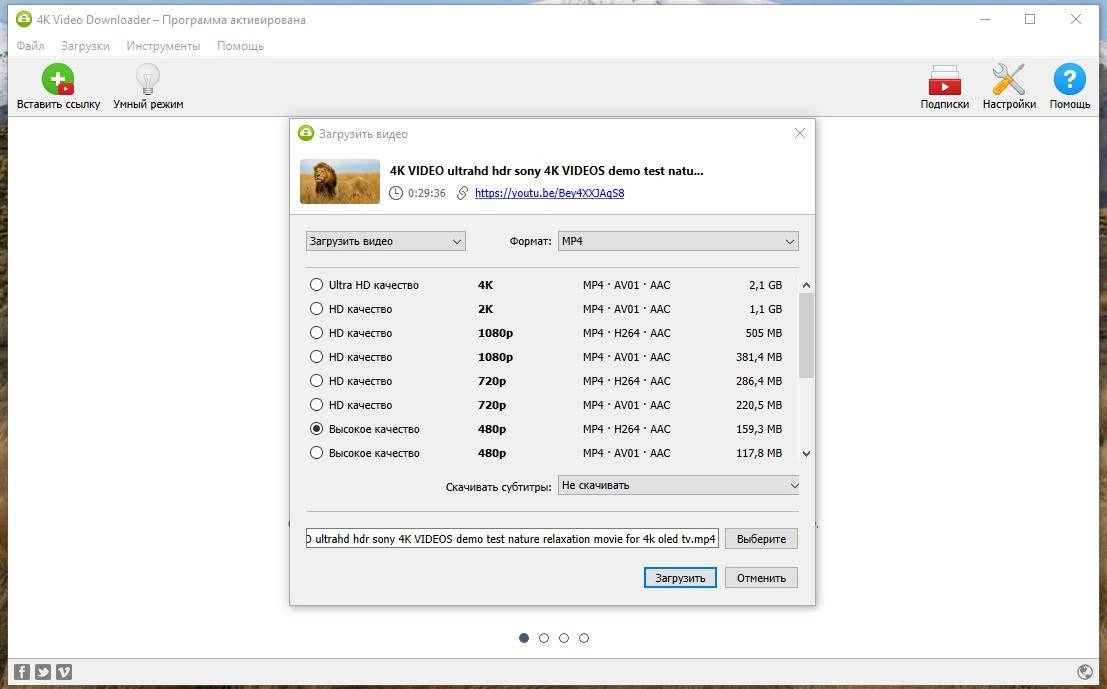This screenshot has width=1107, height=689.
Task: Click the file name path input field
Action: click(513, 539)
